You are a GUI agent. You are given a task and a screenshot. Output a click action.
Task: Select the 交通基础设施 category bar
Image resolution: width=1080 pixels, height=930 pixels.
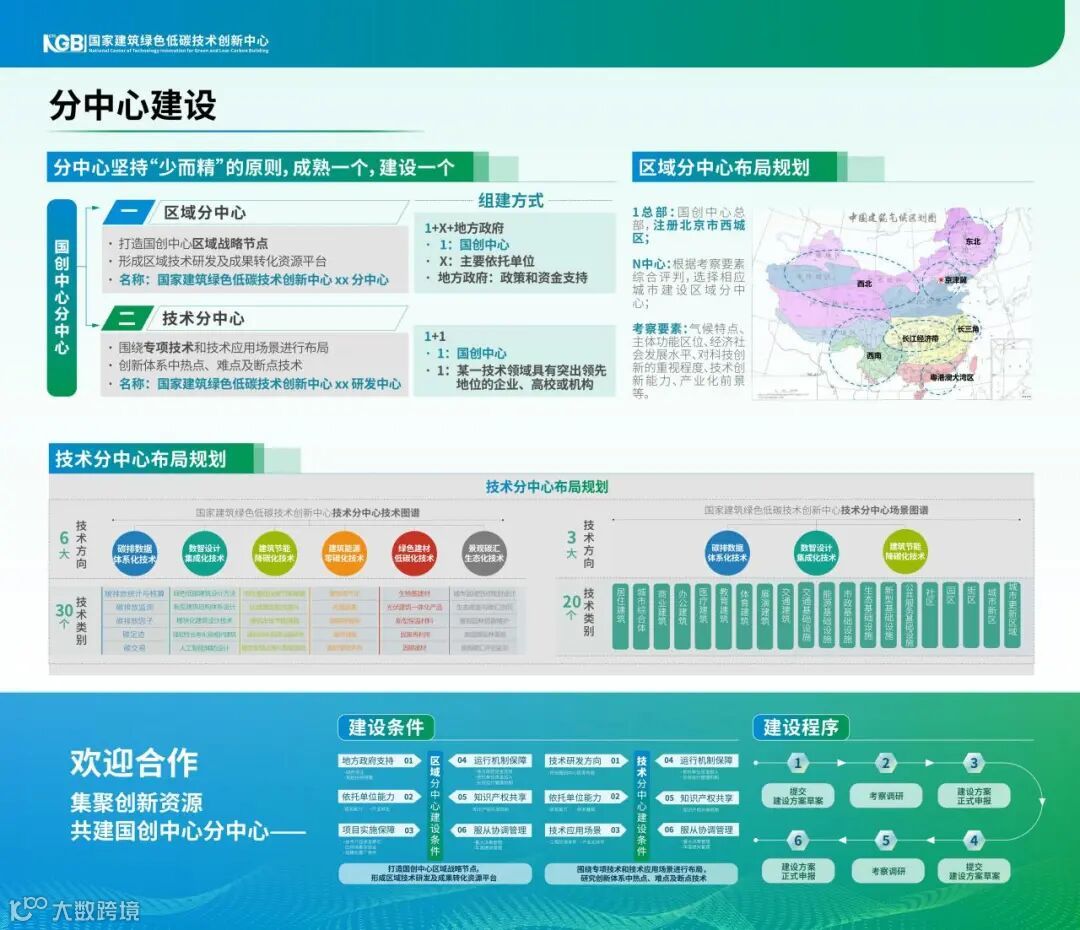click(807, 614)
